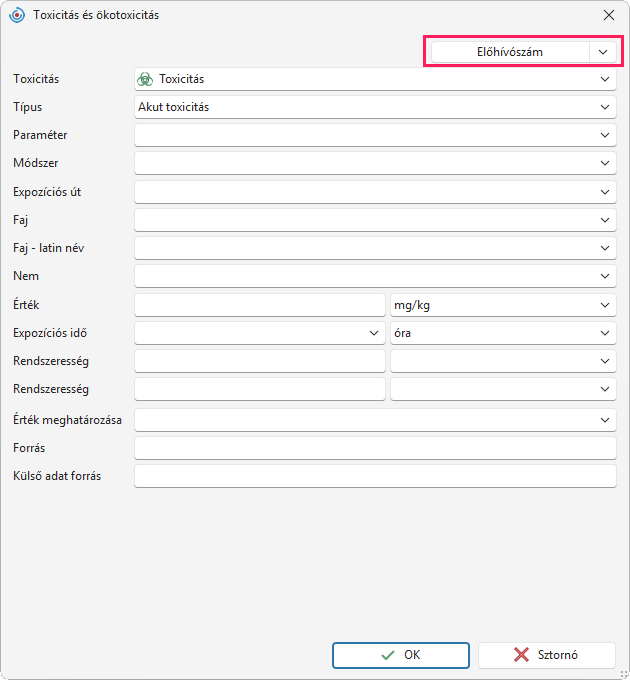Viewport: 630px width, 680px height.
Task: Click the second Rendszeresség input field
Action: pyautogui.click(x=260, y=389)
